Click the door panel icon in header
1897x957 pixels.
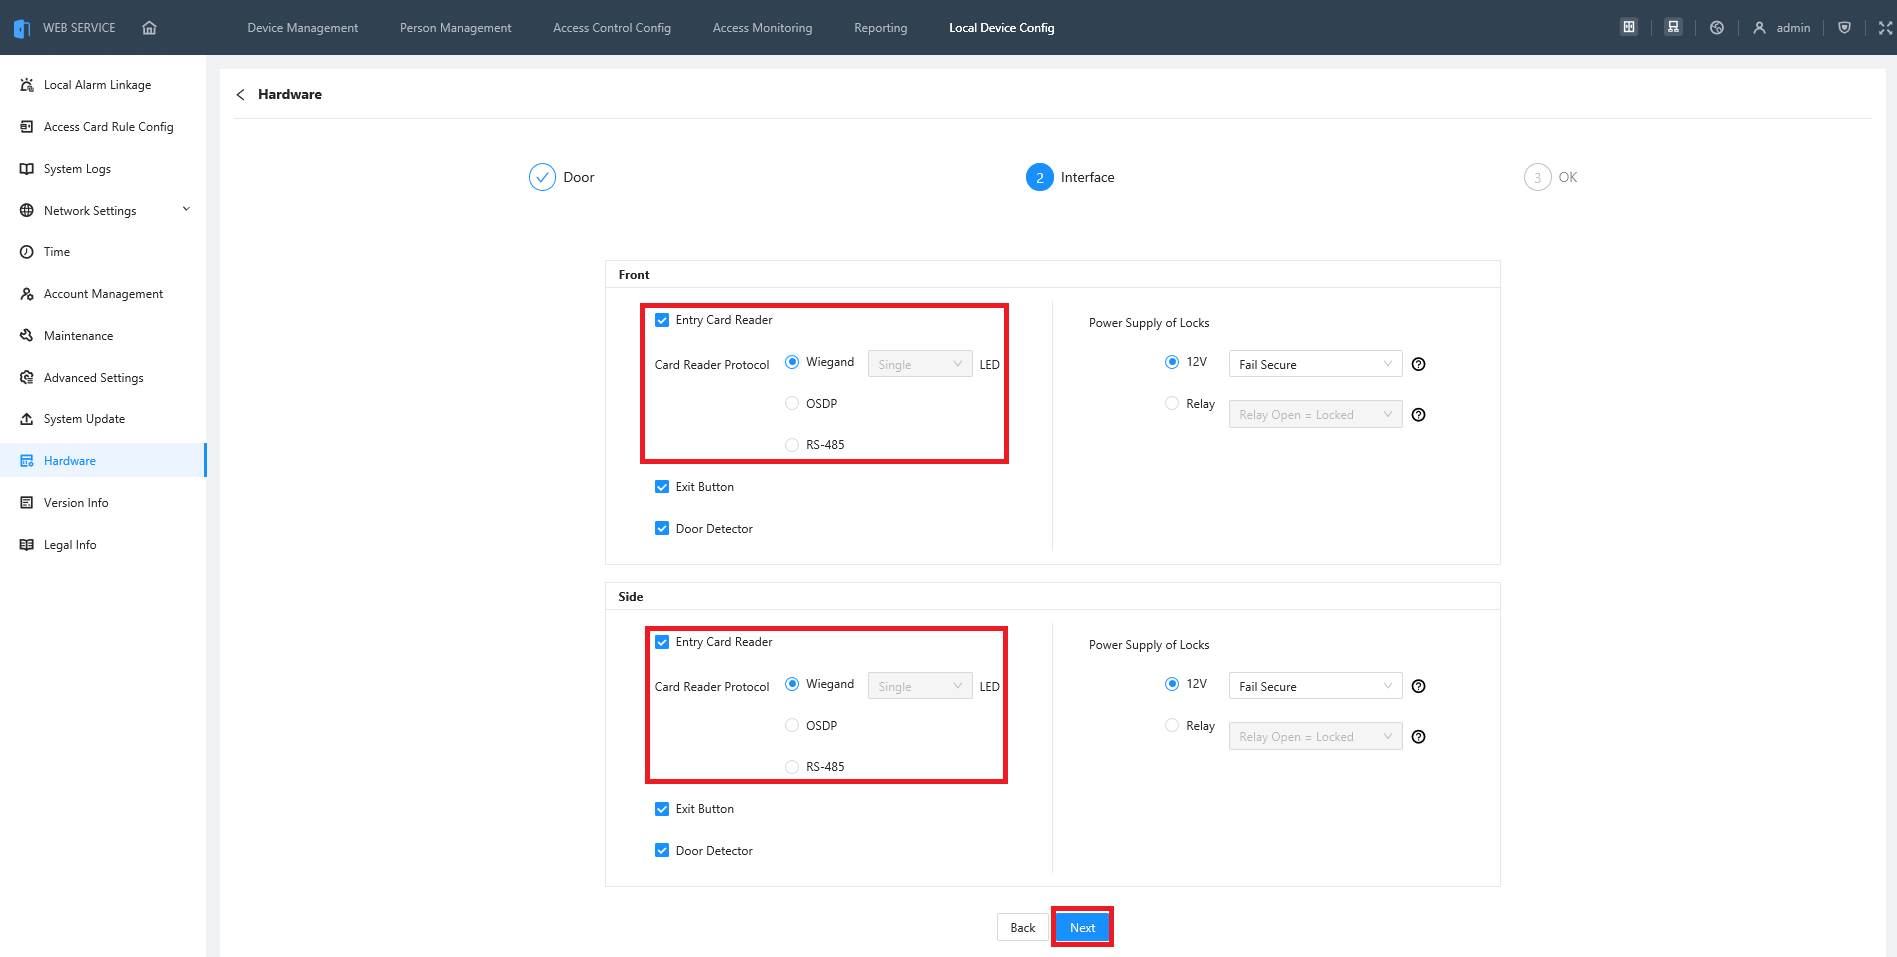tap(1629, 28)
